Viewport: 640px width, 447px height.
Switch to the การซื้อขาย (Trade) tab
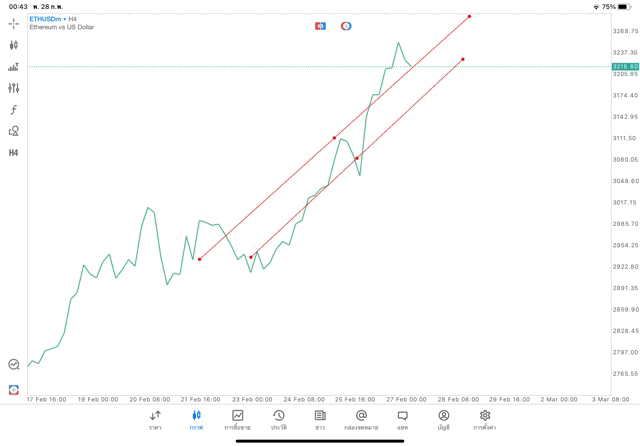[238, 420]
